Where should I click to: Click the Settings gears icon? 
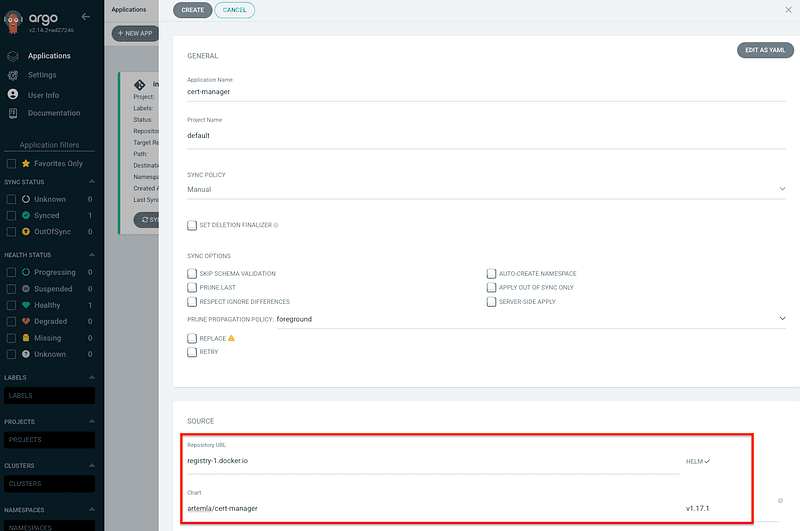point(13,75)
